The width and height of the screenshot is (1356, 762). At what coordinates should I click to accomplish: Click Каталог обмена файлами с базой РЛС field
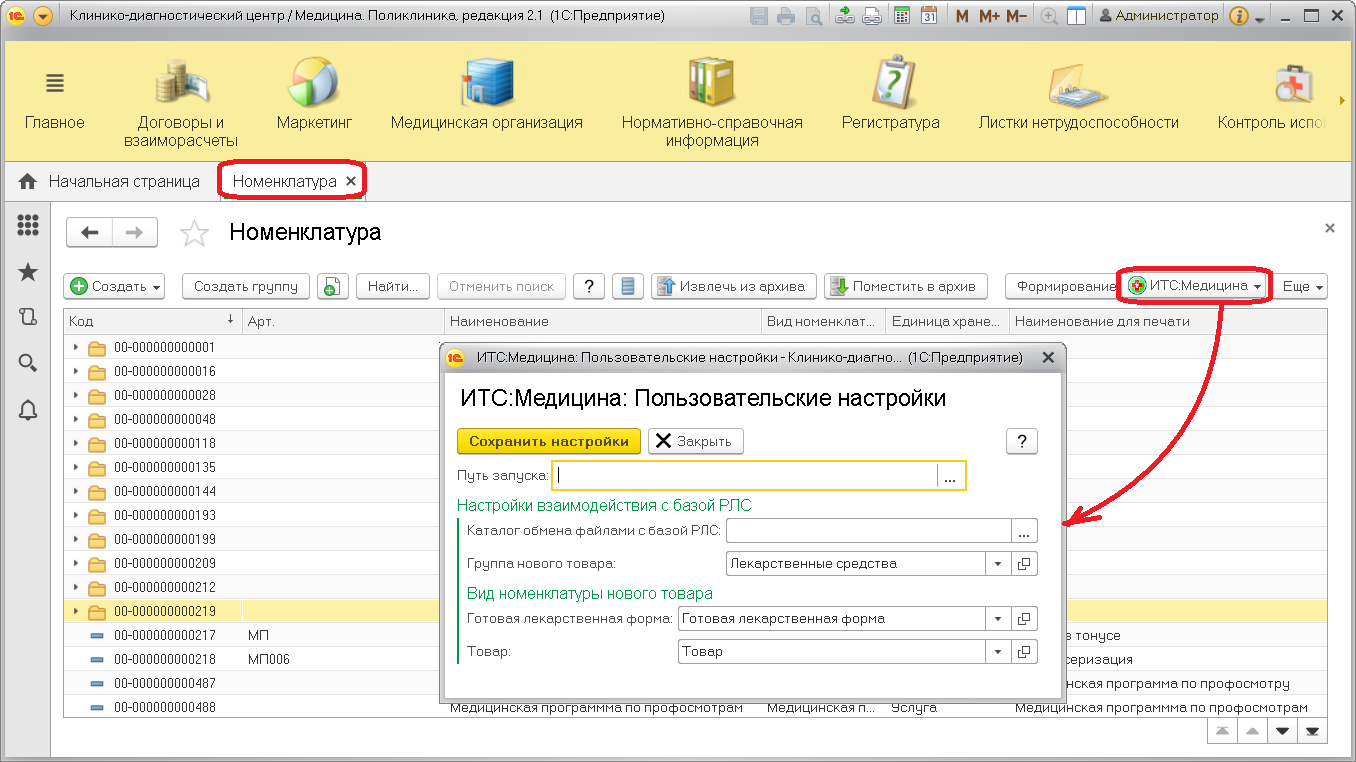pyautogui.click(x=868, y=531)
